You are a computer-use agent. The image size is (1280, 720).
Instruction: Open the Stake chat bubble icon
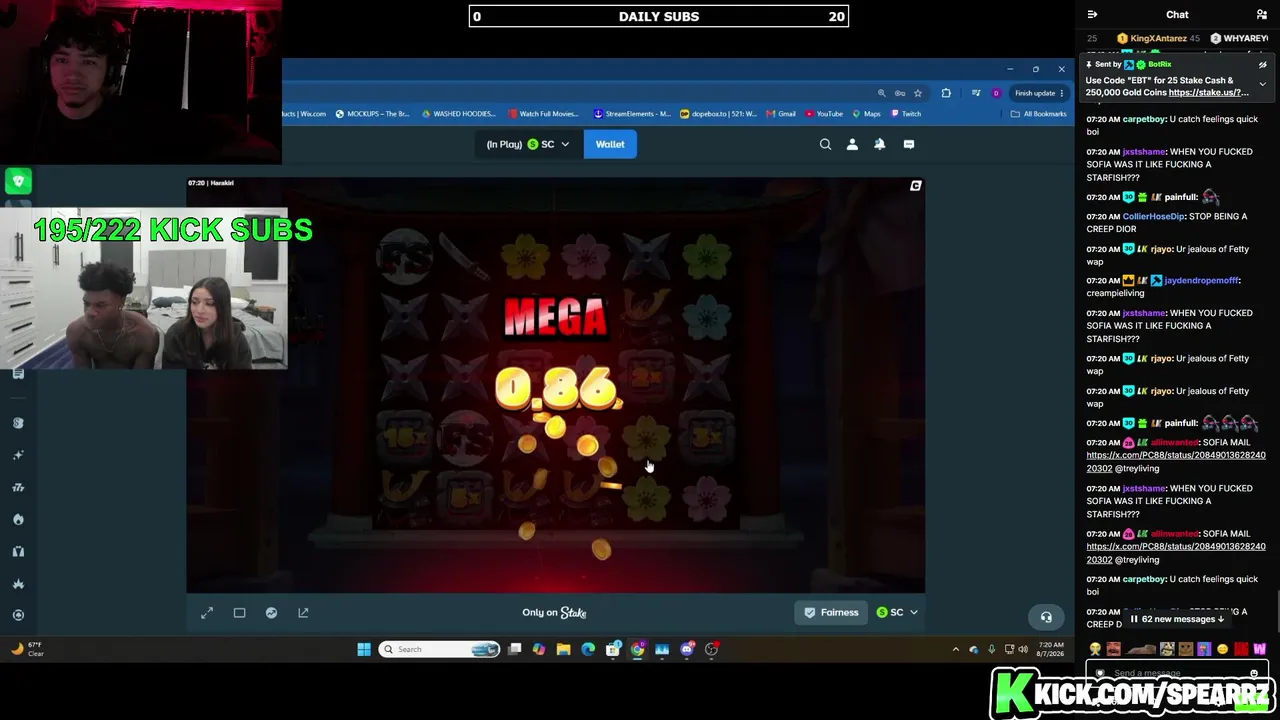(x=908, y=144)
